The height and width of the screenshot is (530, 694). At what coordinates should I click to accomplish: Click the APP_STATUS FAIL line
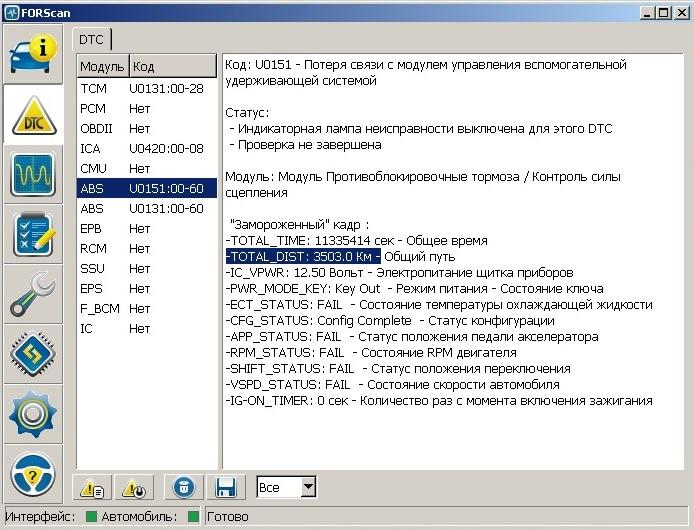412,337
